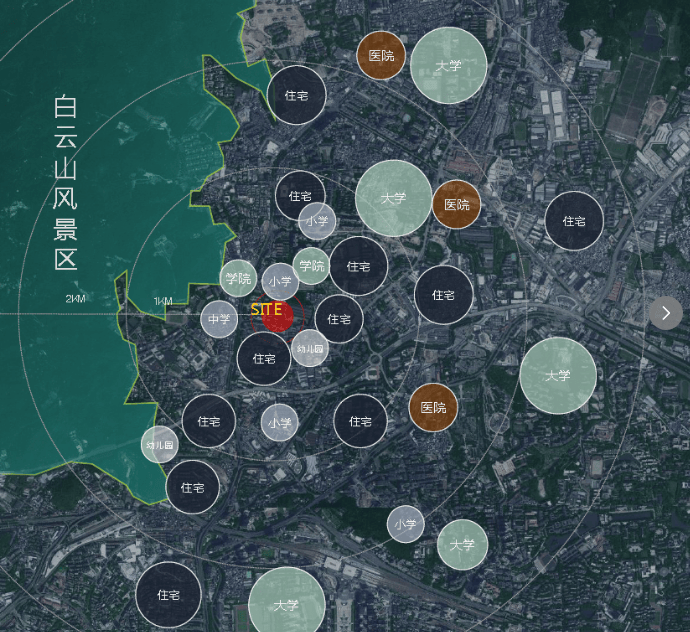Select the 大学 circle cut off at the bottom edge

(x=286, y=603)
